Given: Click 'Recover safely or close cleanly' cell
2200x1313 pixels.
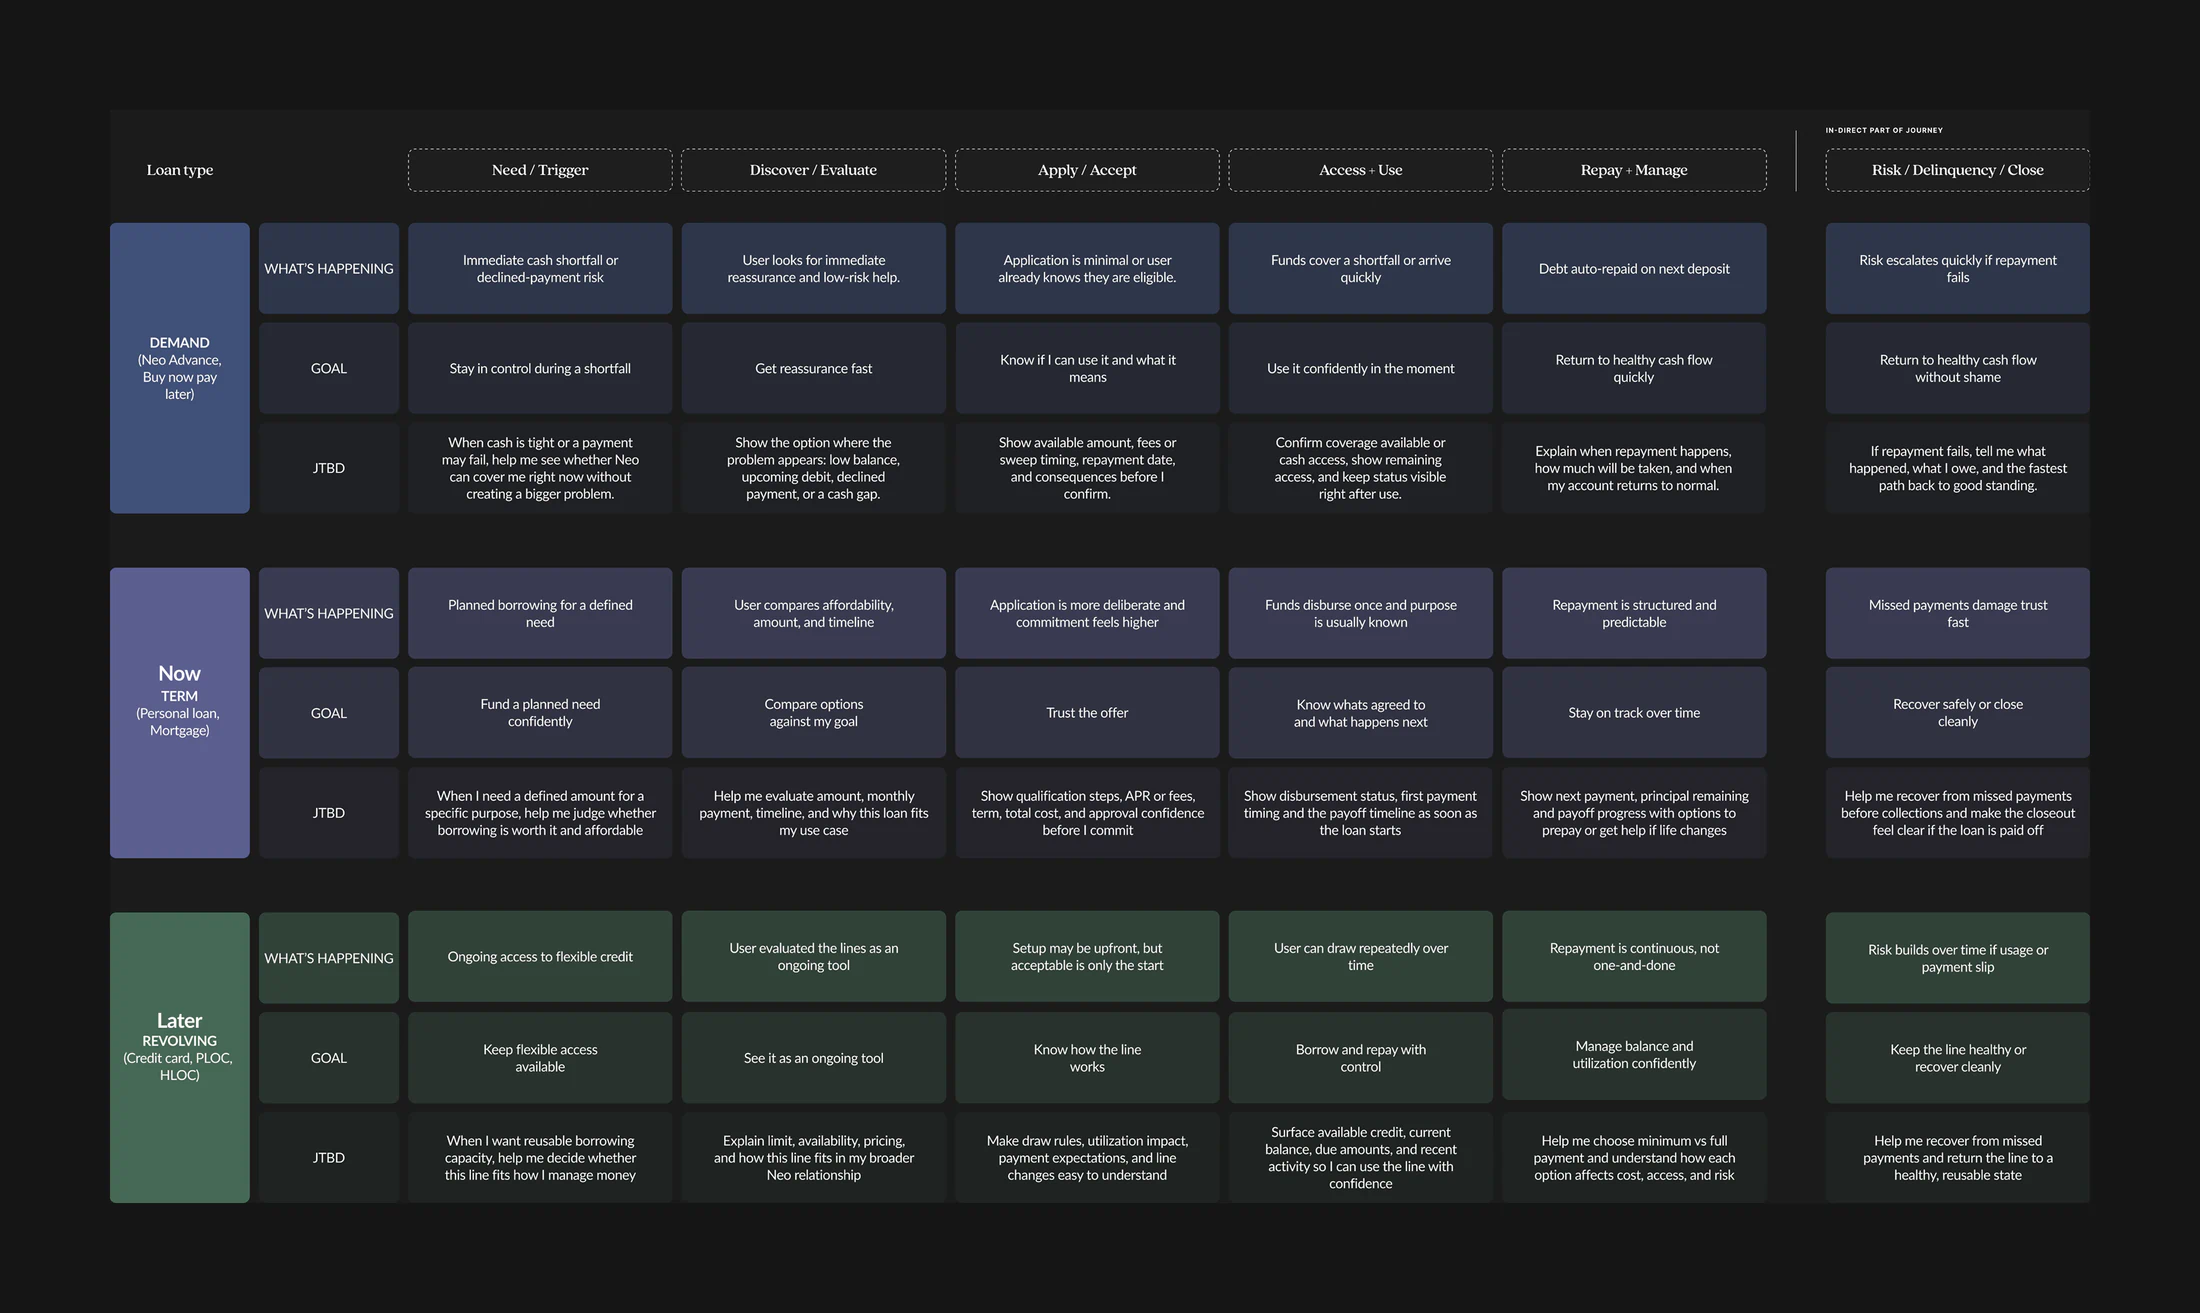Looking at the screenshot, I should coord(1957,713).
